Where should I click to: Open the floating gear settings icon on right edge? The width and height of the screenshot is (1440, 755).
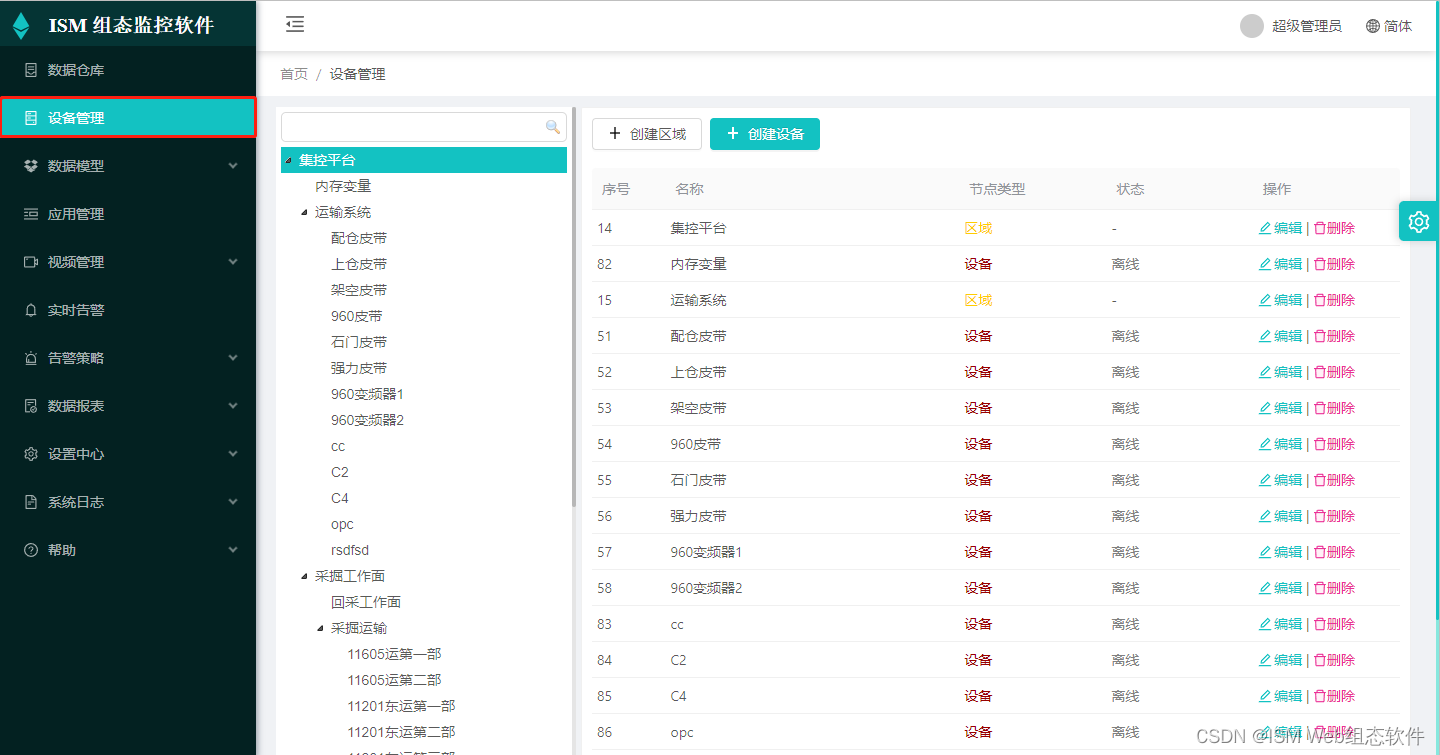[1418, 221]
